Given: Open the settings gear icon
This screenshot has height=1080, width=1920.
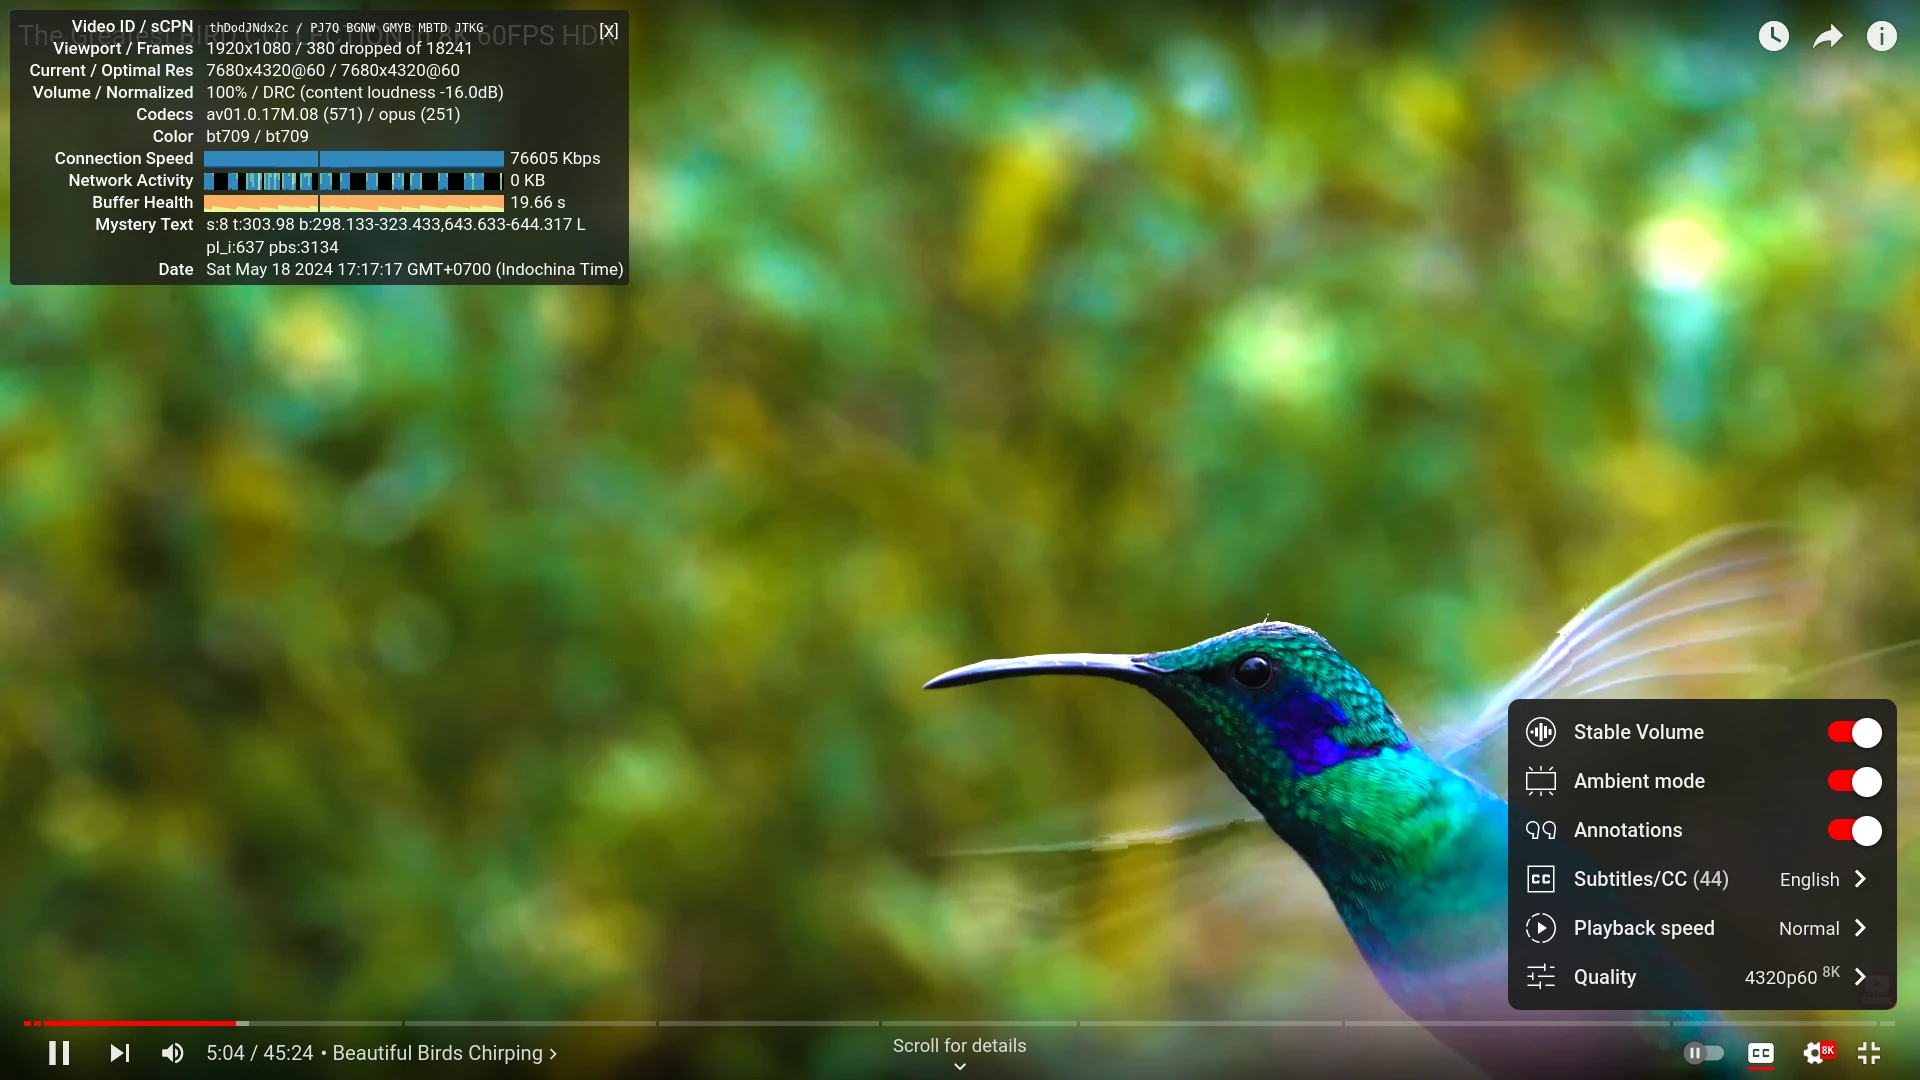Looking at the screenshot, I should tap(1816, 1053).
